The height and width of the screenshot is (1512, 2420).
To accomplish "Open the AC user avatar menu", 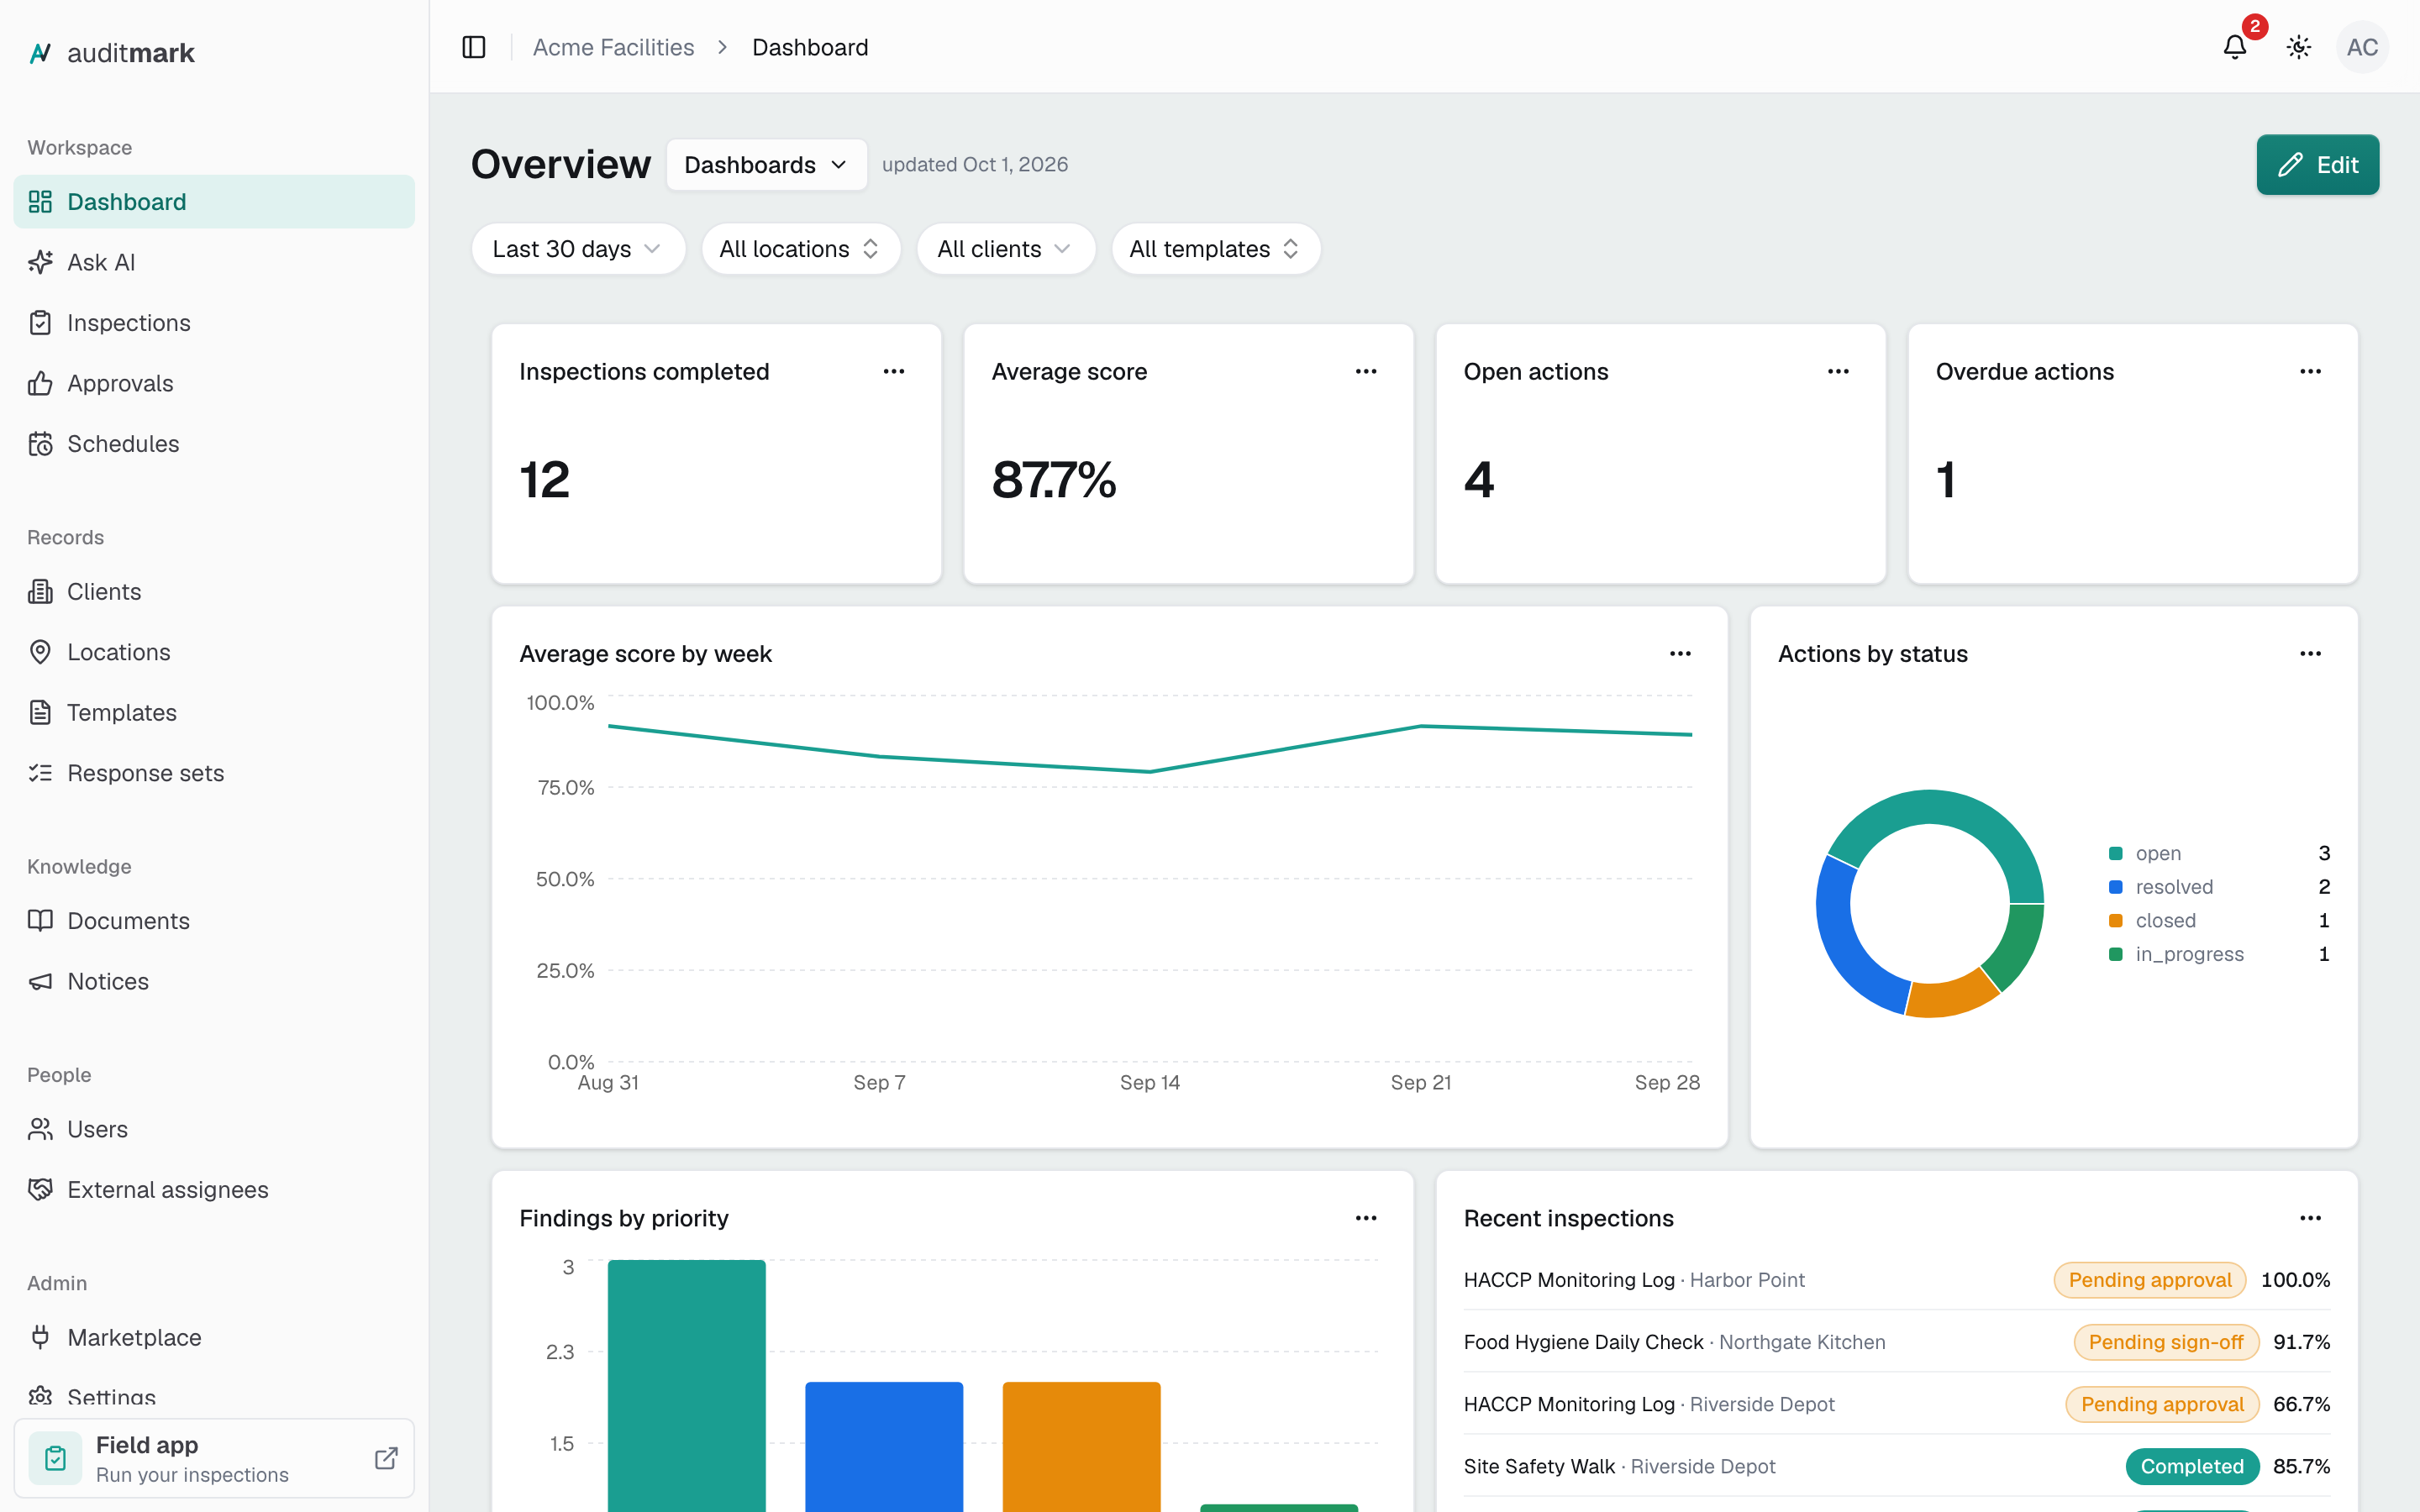I will pyautogui.click(x=2362, y=47).
